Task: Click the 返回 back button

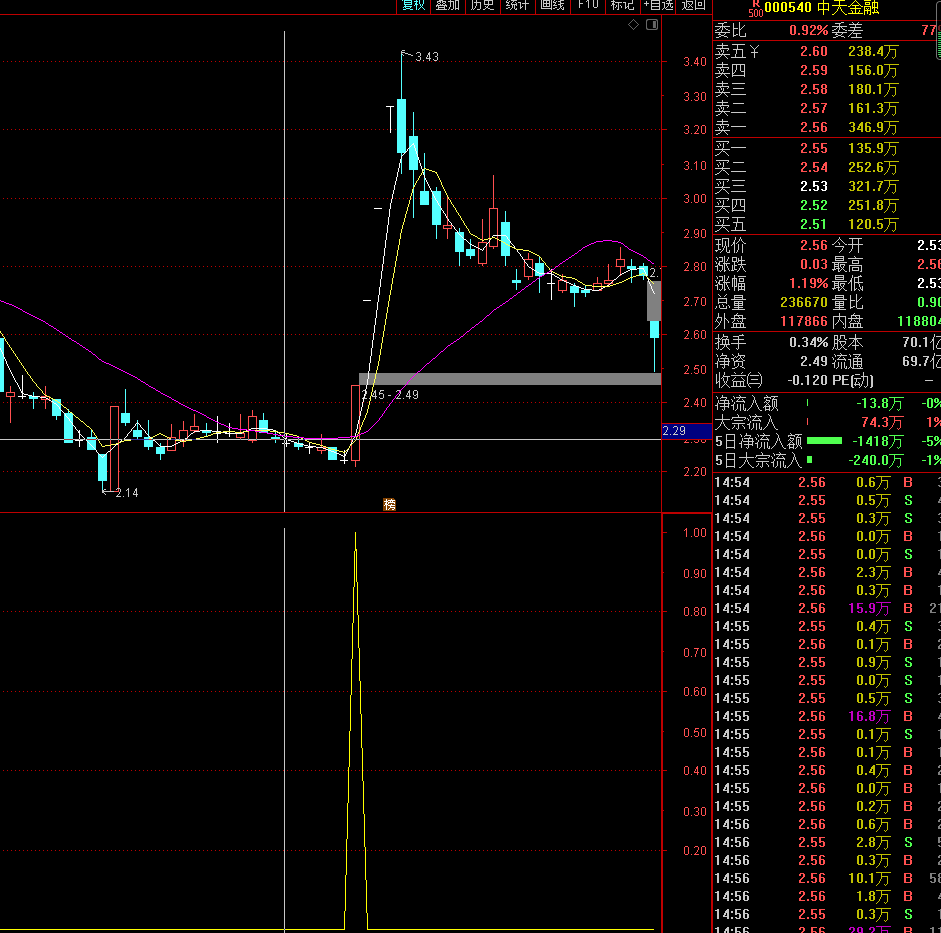Action: 693,5
